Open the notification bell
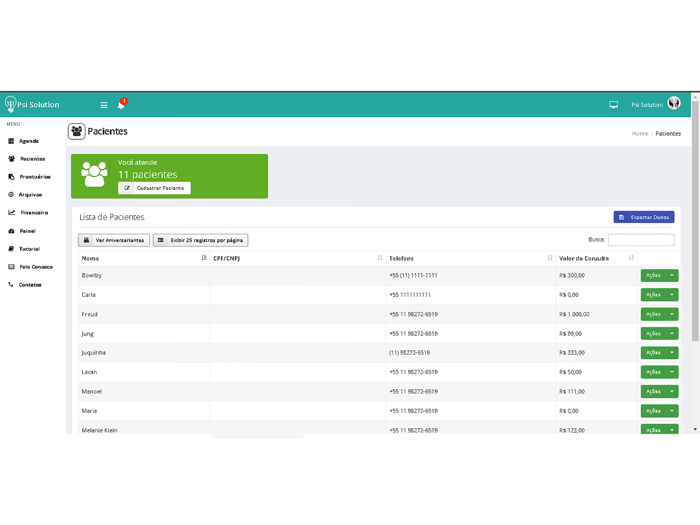Screen dimensions: 700x525 (121, 104)
